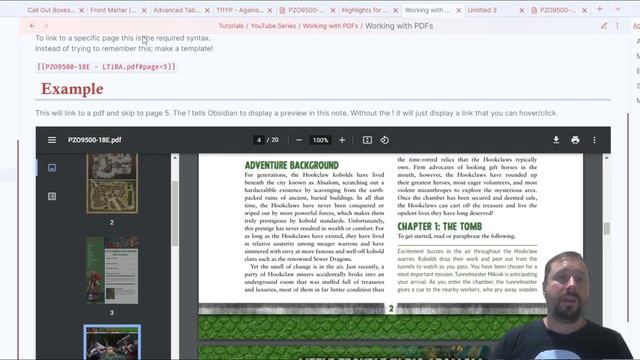
Task: Switch to the Call Out Boxes tab
Action: (x=51, y=10)
